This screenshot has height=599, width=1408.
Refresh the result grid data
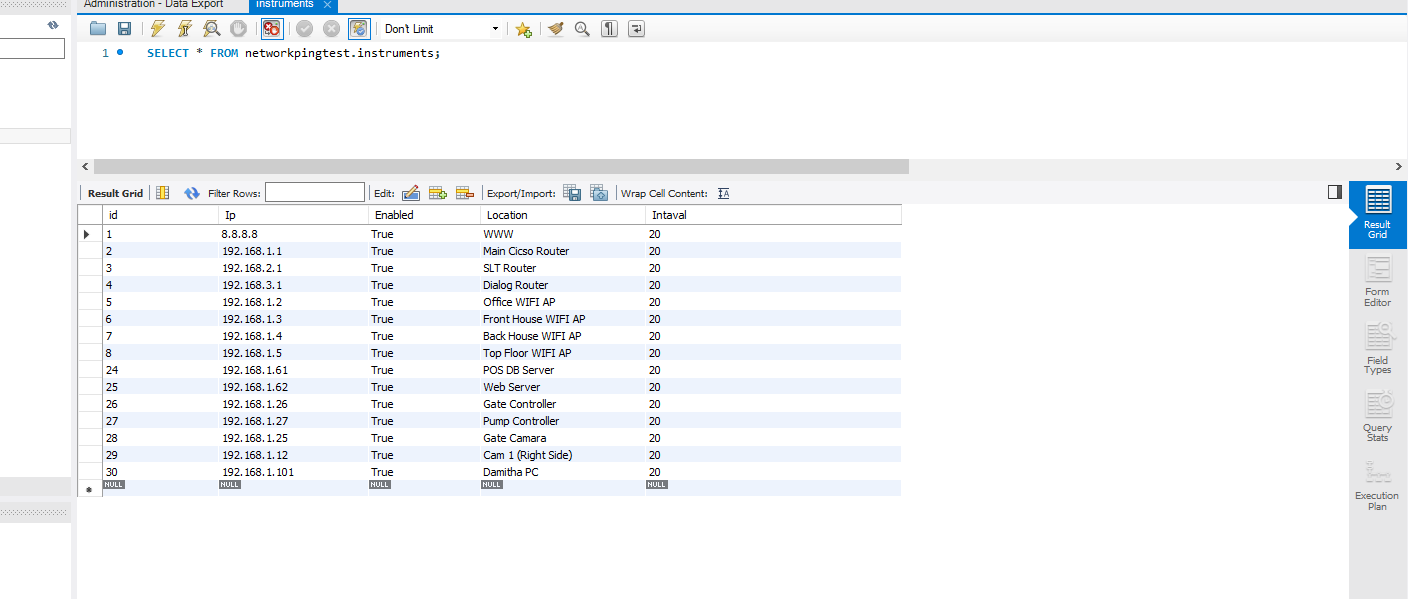pos(192,193)
